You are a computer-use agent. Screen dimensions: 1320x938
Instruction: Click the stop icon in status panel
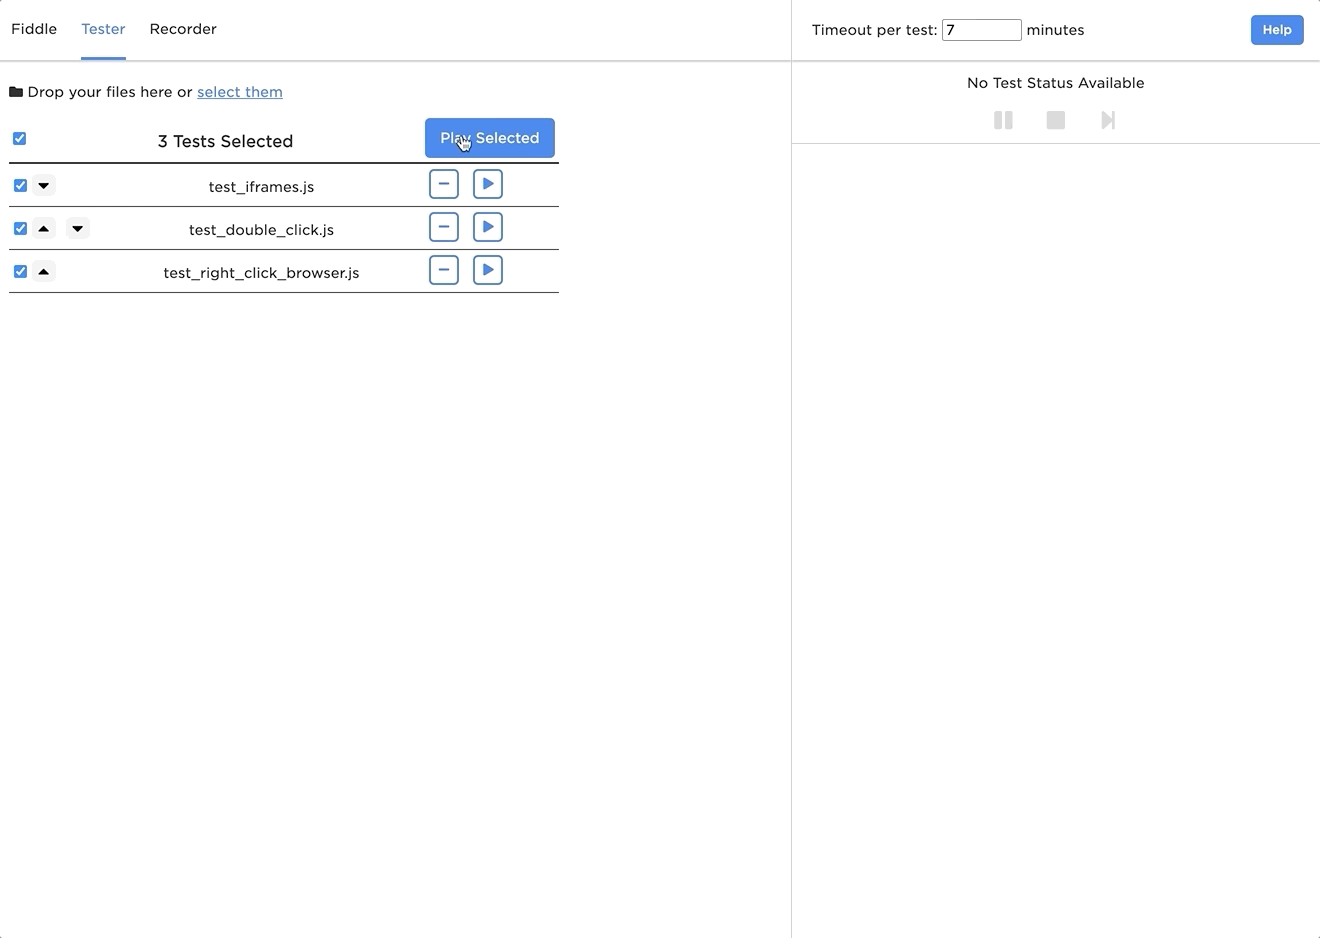point(1055,120)
